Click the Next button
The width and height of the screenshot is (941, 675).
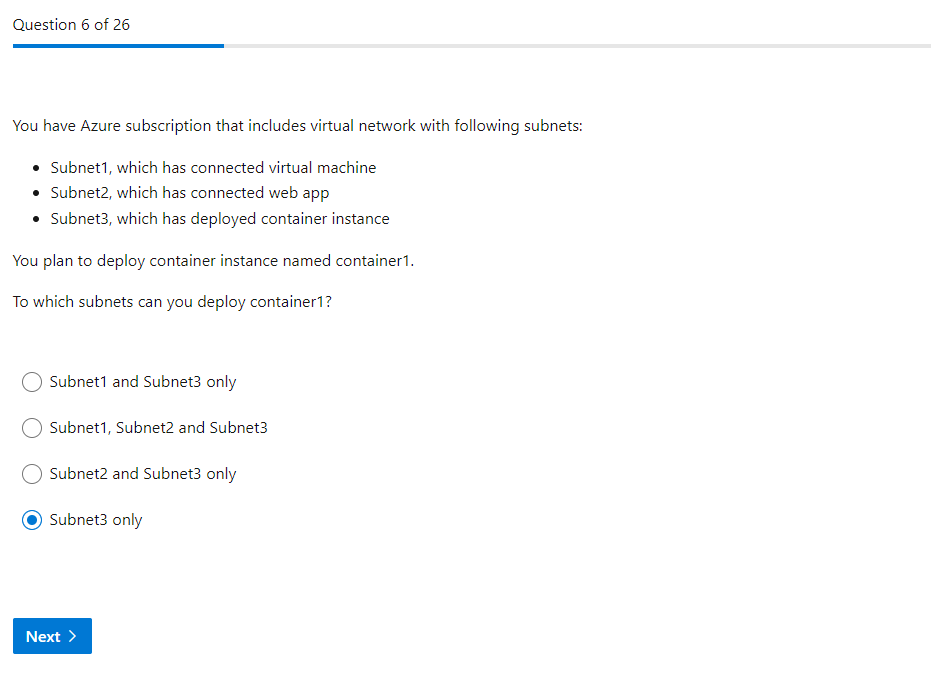click(52, 636)
